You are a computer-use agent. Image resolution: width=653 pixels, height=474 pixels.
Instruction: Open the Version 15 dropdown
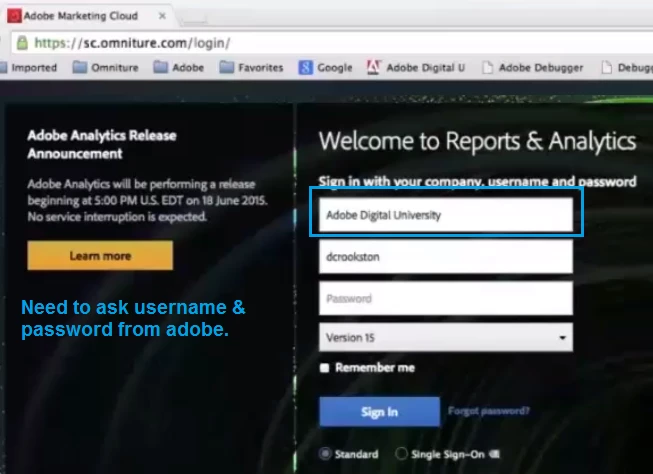pos(446,337)
